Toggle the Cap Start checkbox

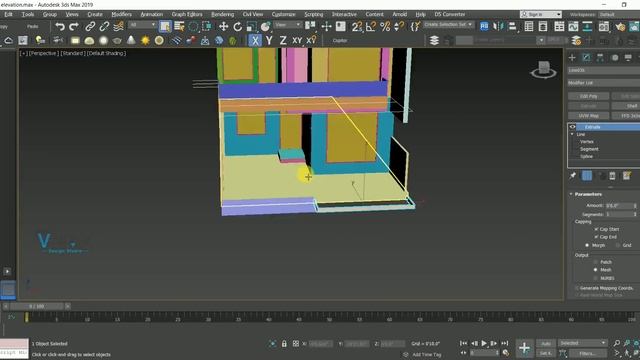coord(596,229)
